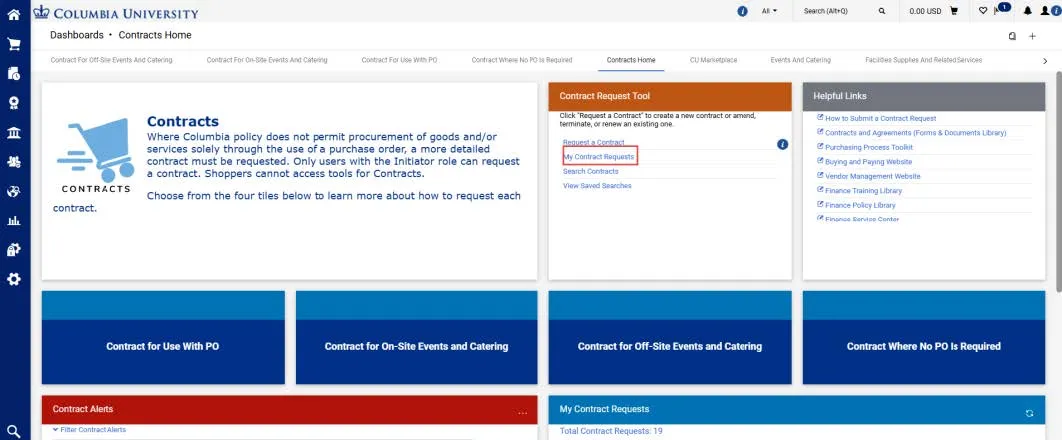Click the search magnifier icon in header

coord(882,11)
